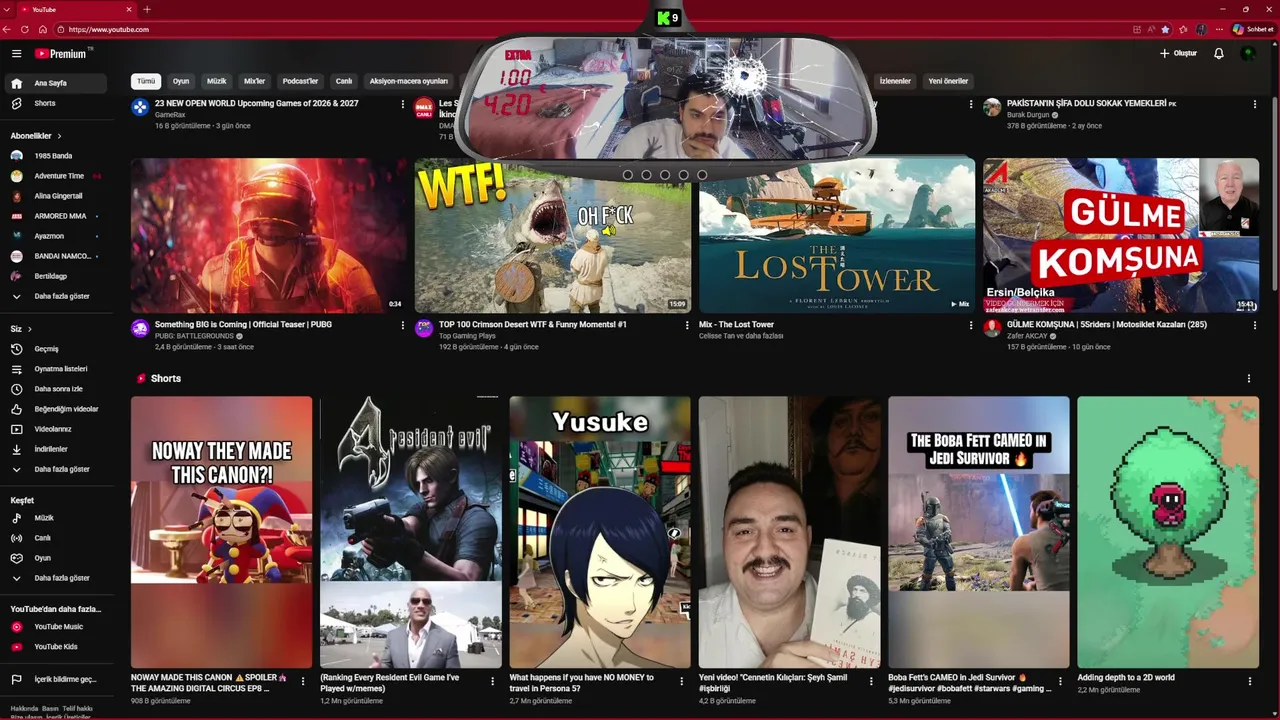The width and height of the screenshot is (1280, 720).
Task: Open options for Adding depth to 2D world short
Action: (x=1250, y=681)
